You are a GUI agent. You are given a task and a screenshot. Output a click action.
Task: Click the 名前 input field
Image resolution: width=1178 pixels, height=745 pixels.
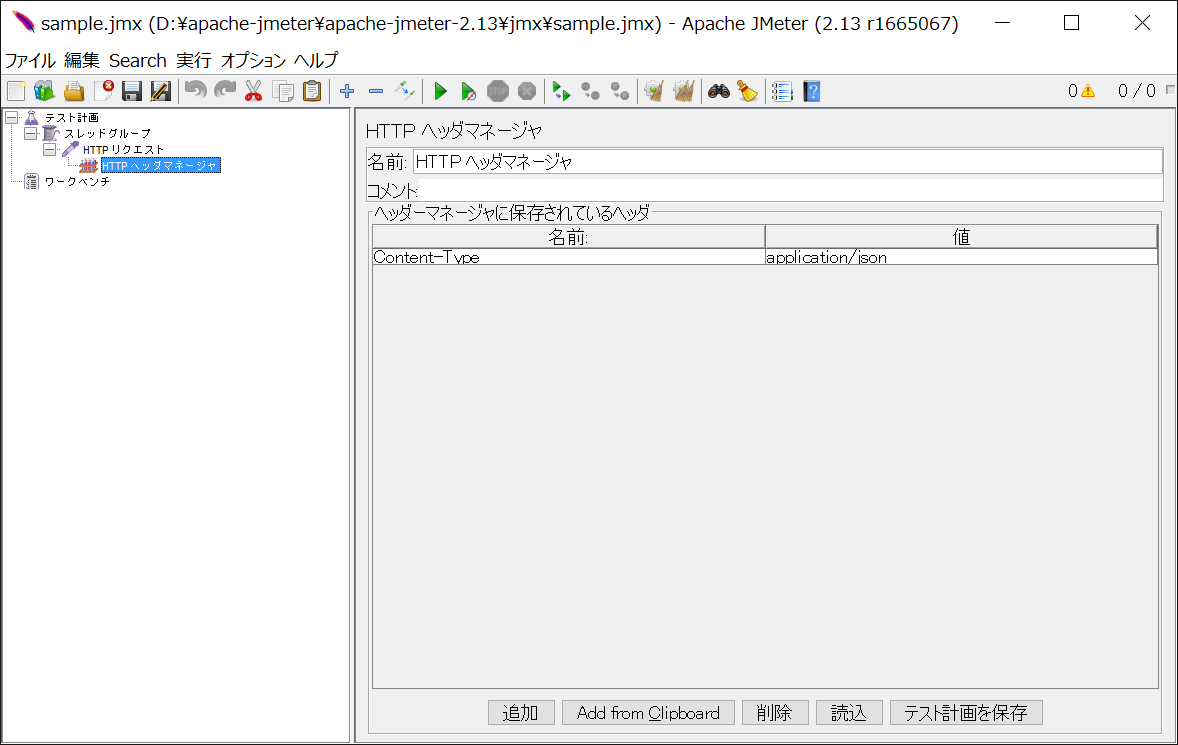786,162
